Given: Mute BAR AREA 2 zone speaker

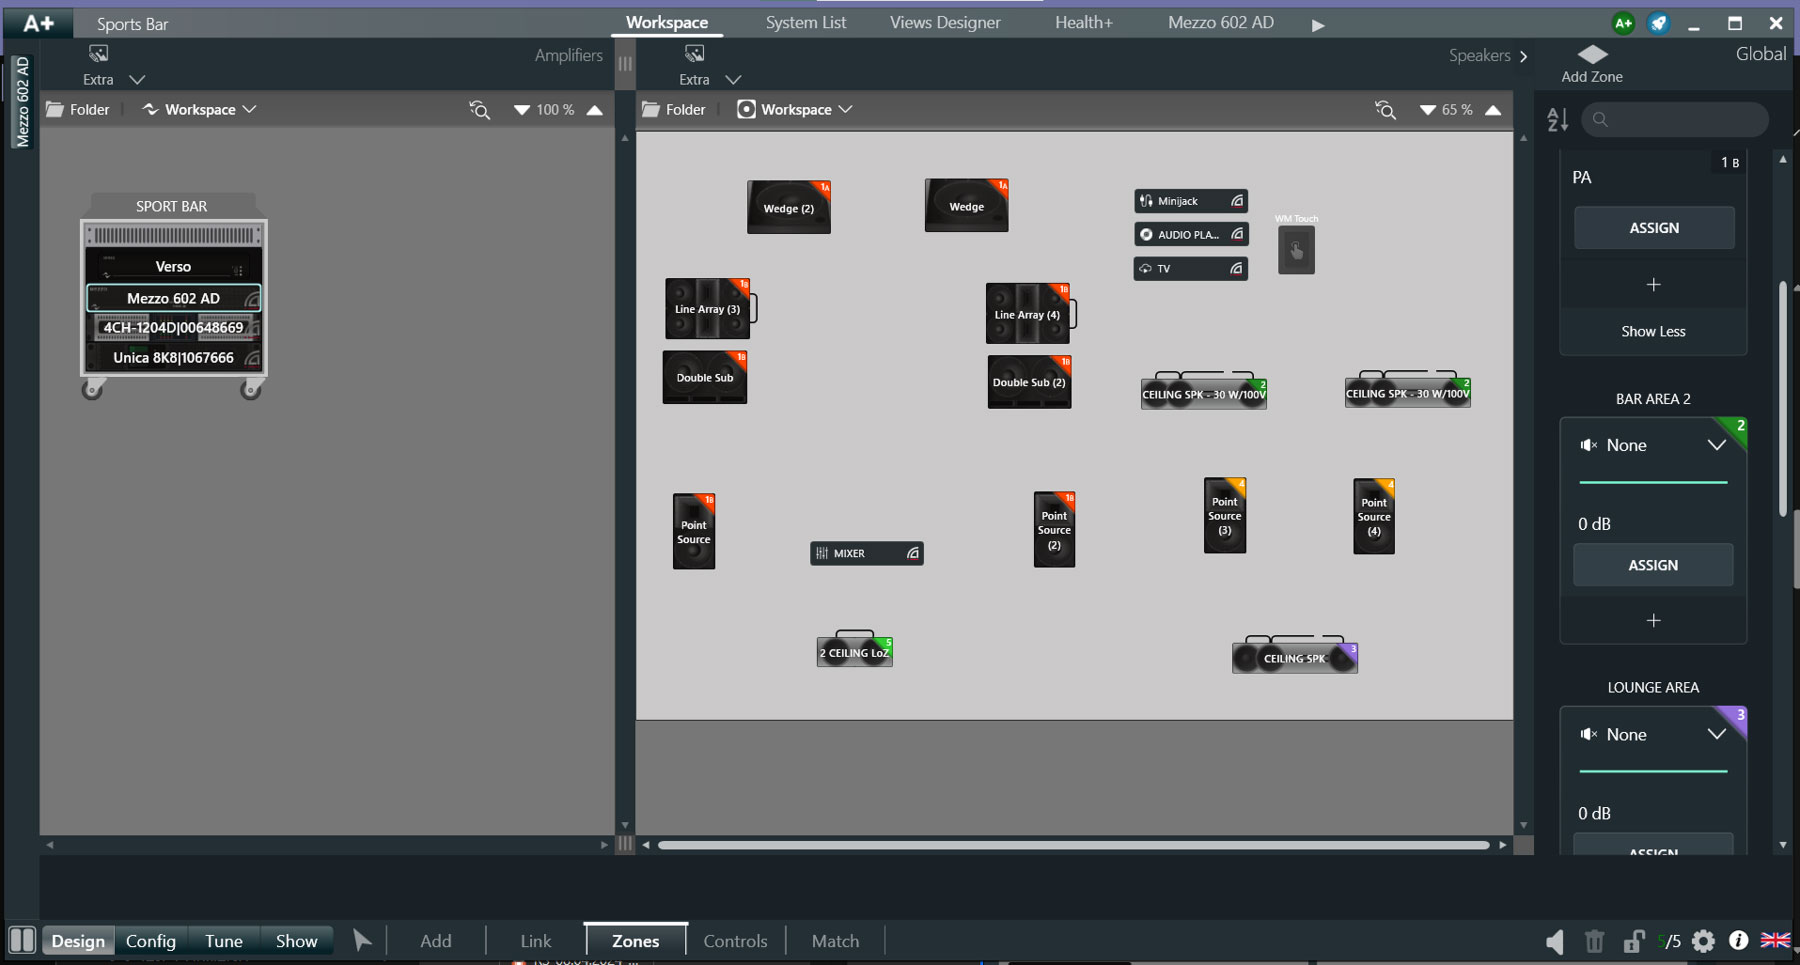Looking at the screenshot, I should point(1588,445).
